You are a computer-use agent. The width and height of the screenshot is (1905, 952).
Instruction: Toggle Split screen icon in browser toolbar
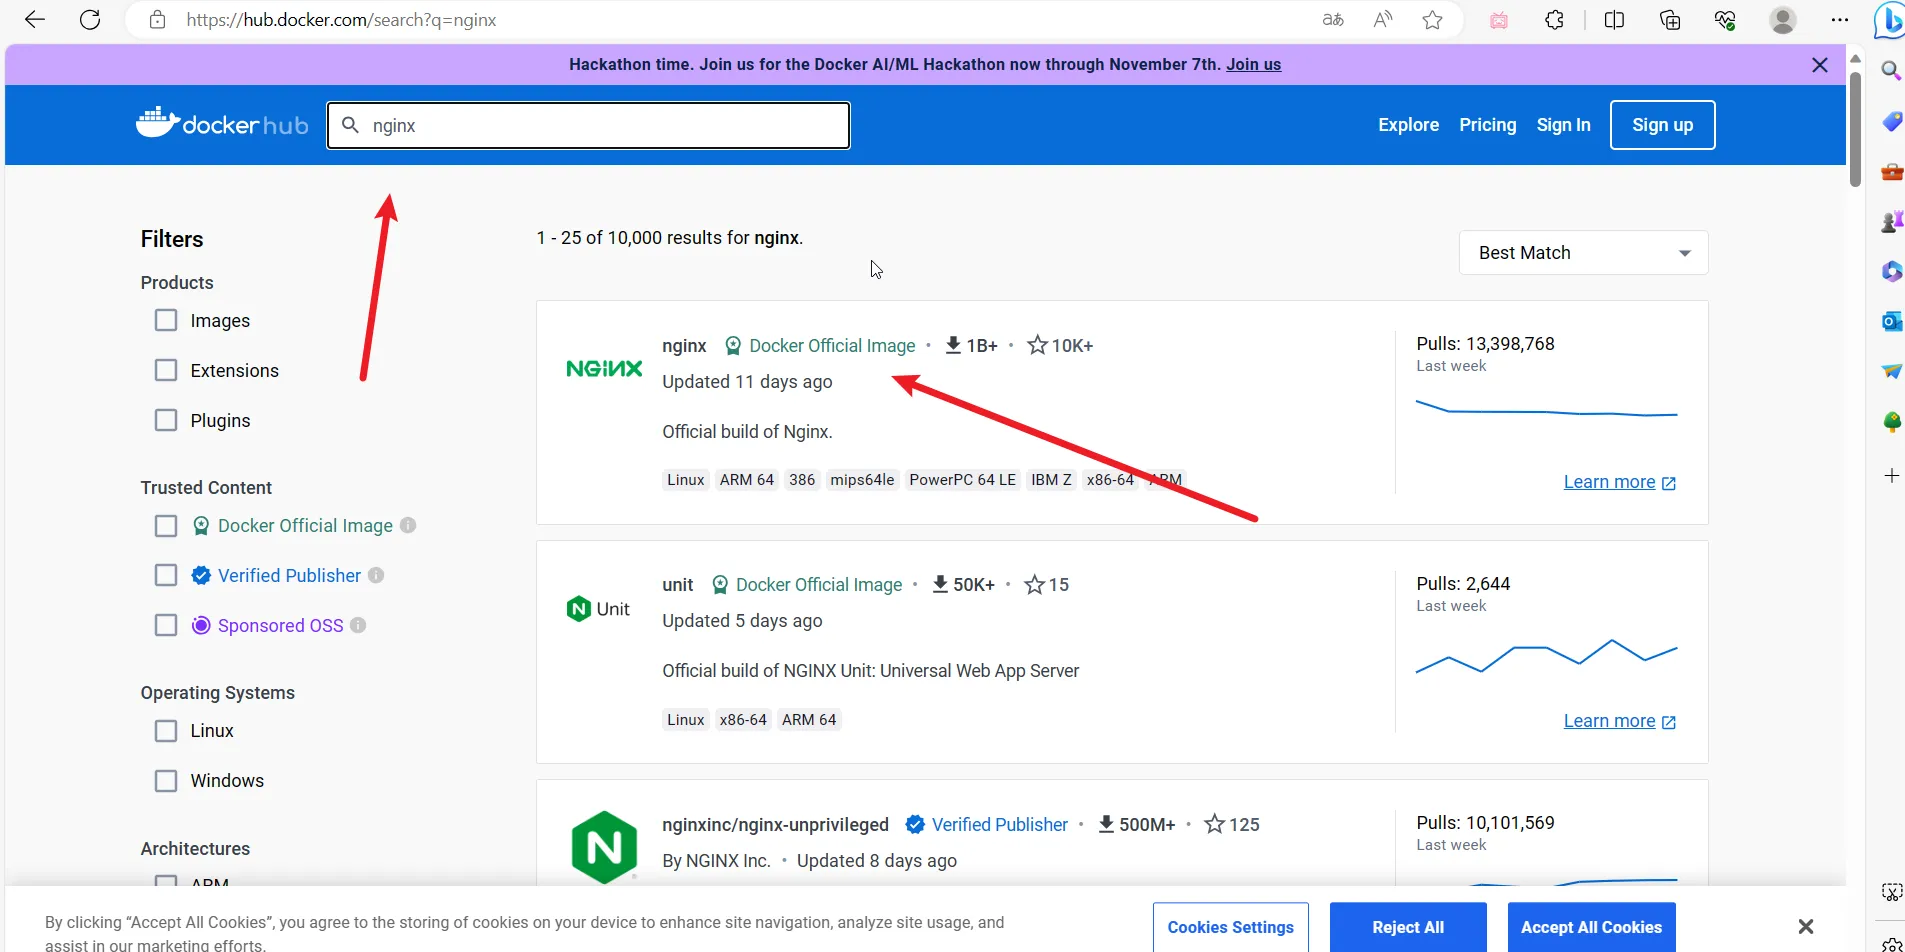point(1614,20)
